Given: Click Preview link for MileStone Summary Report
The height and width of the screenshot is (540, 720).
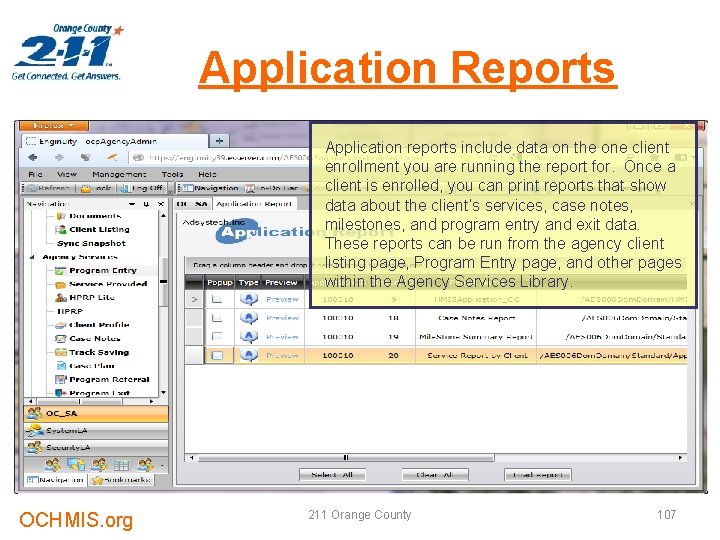Looking at the screenshot, I should (282, 337).
